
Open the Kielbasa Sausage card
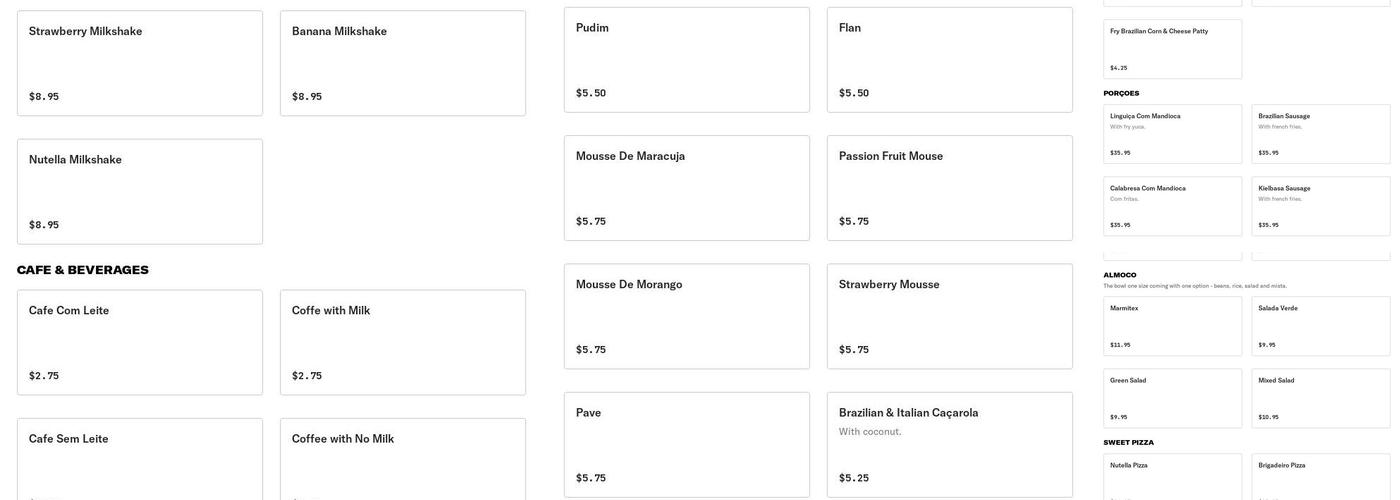coord(1320,206)
